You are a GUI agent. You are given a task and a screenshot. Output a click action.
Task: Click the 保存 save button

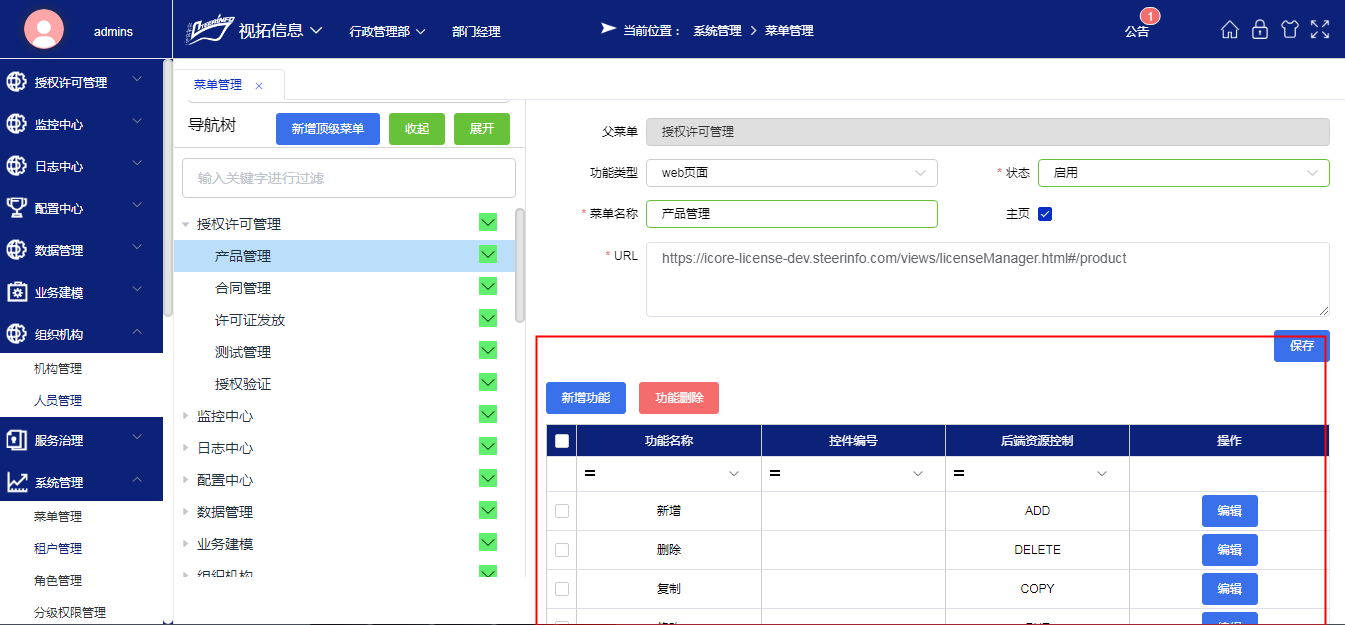[x=1302, y=346]
